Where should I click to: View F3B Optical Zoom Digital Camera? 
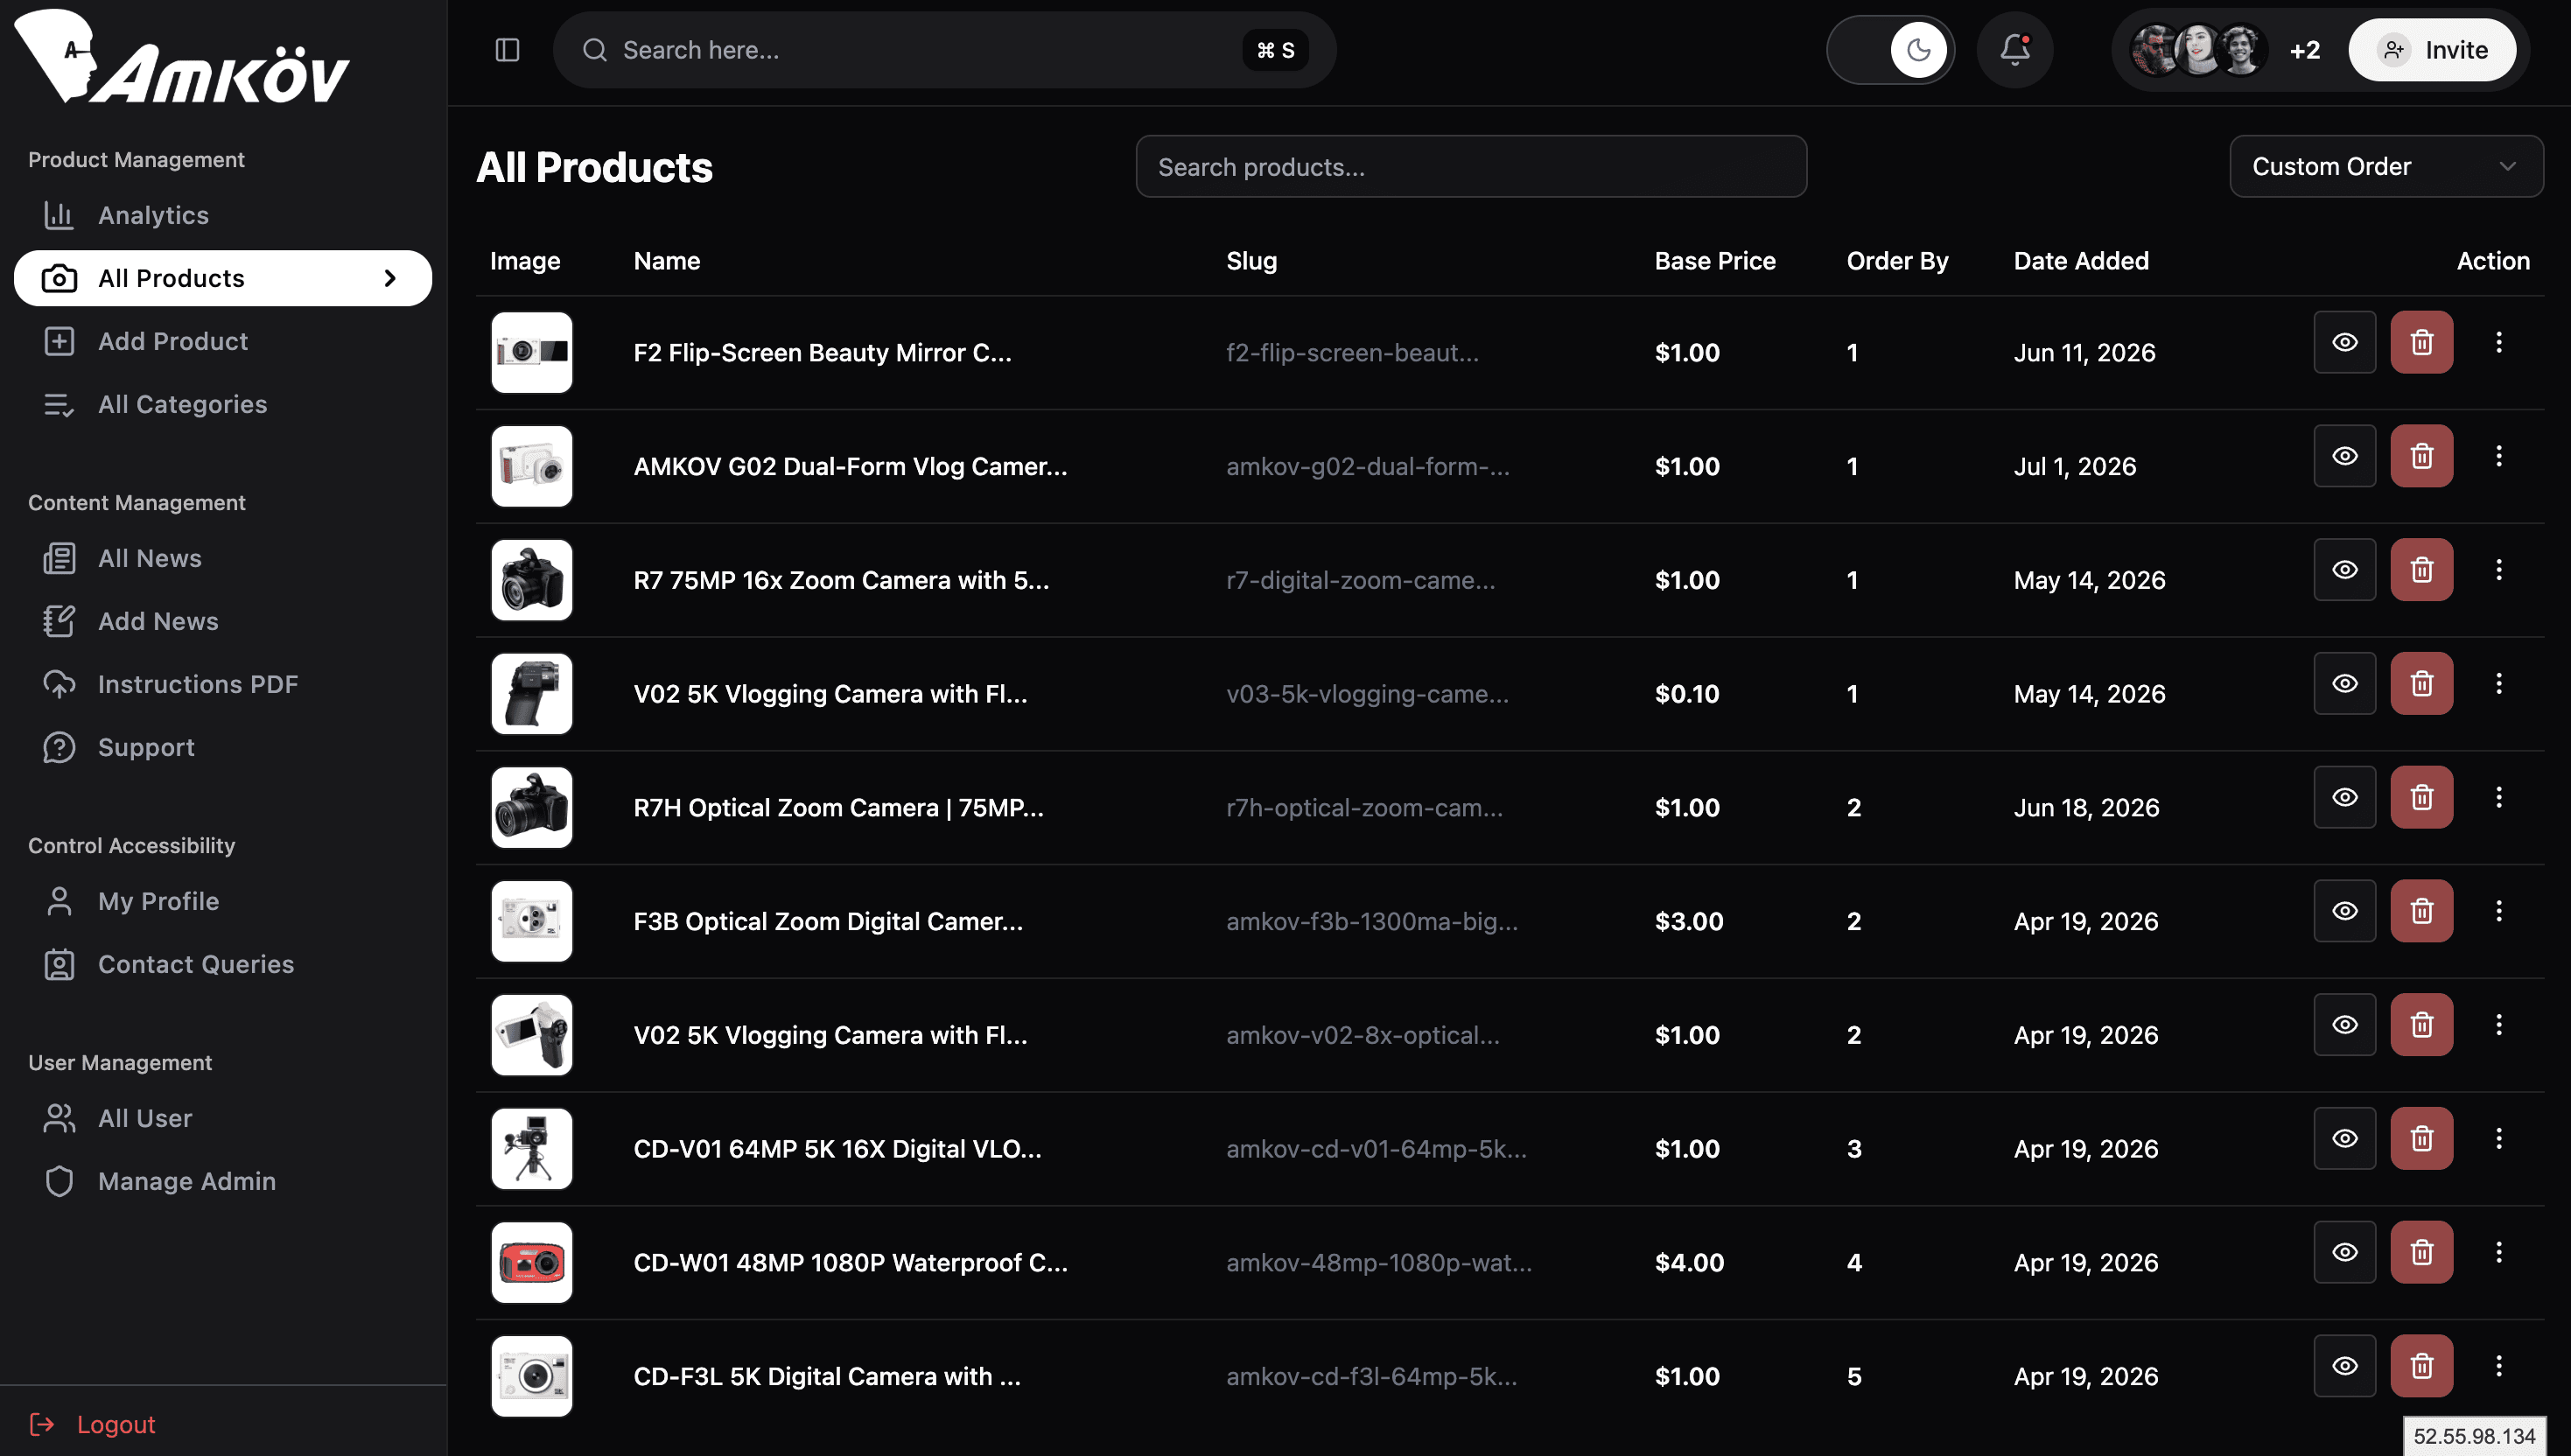(x=2344, y=912)
